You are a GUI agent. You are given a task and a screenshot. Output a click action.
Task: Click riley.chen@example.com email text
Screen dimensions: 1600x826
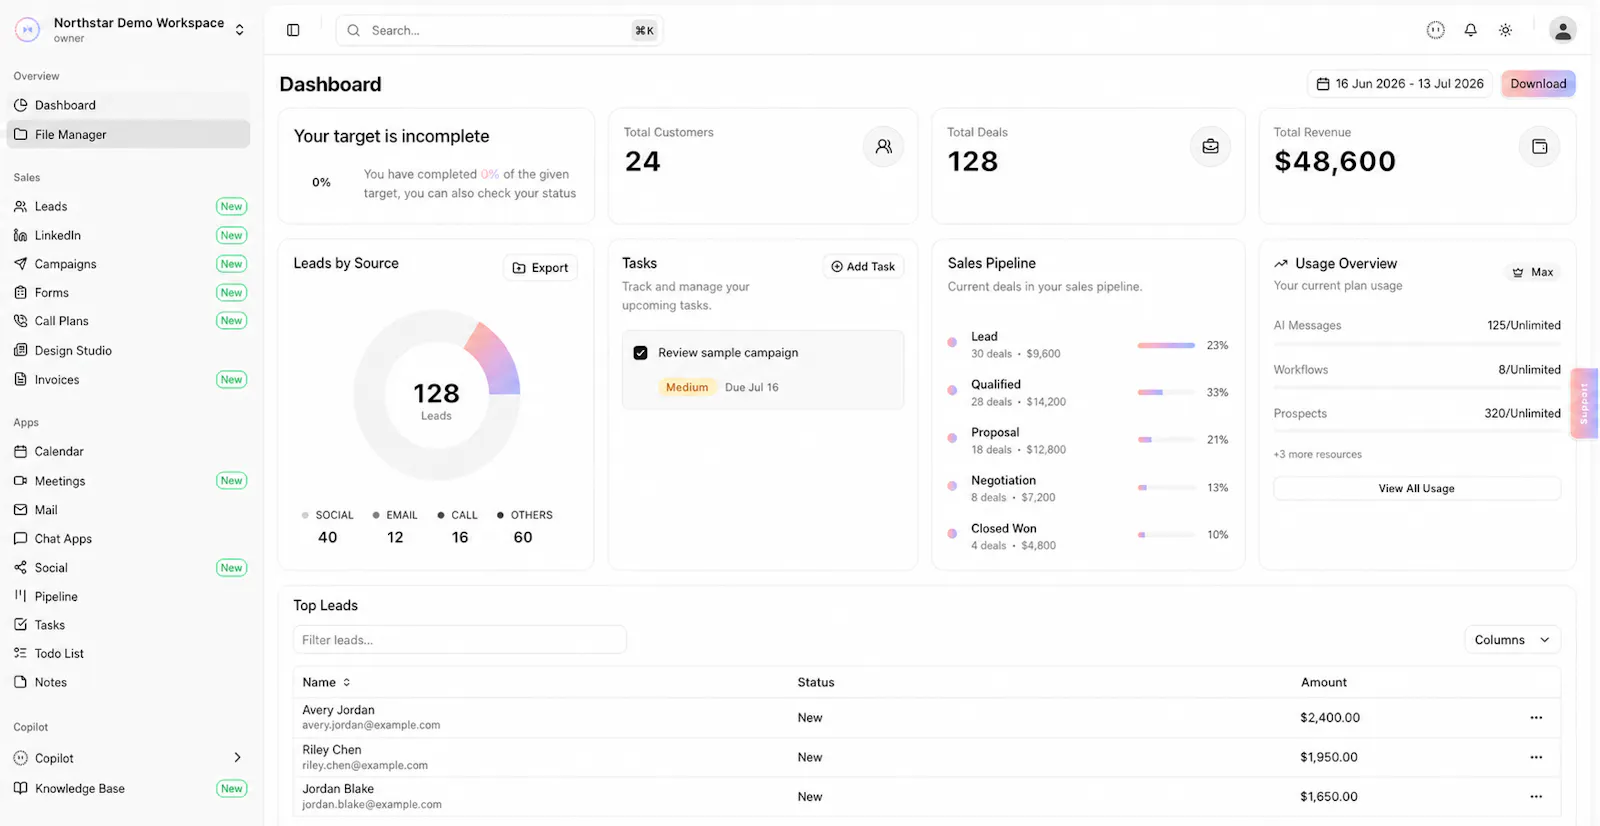pyautogui.click(x=365, y=765)
